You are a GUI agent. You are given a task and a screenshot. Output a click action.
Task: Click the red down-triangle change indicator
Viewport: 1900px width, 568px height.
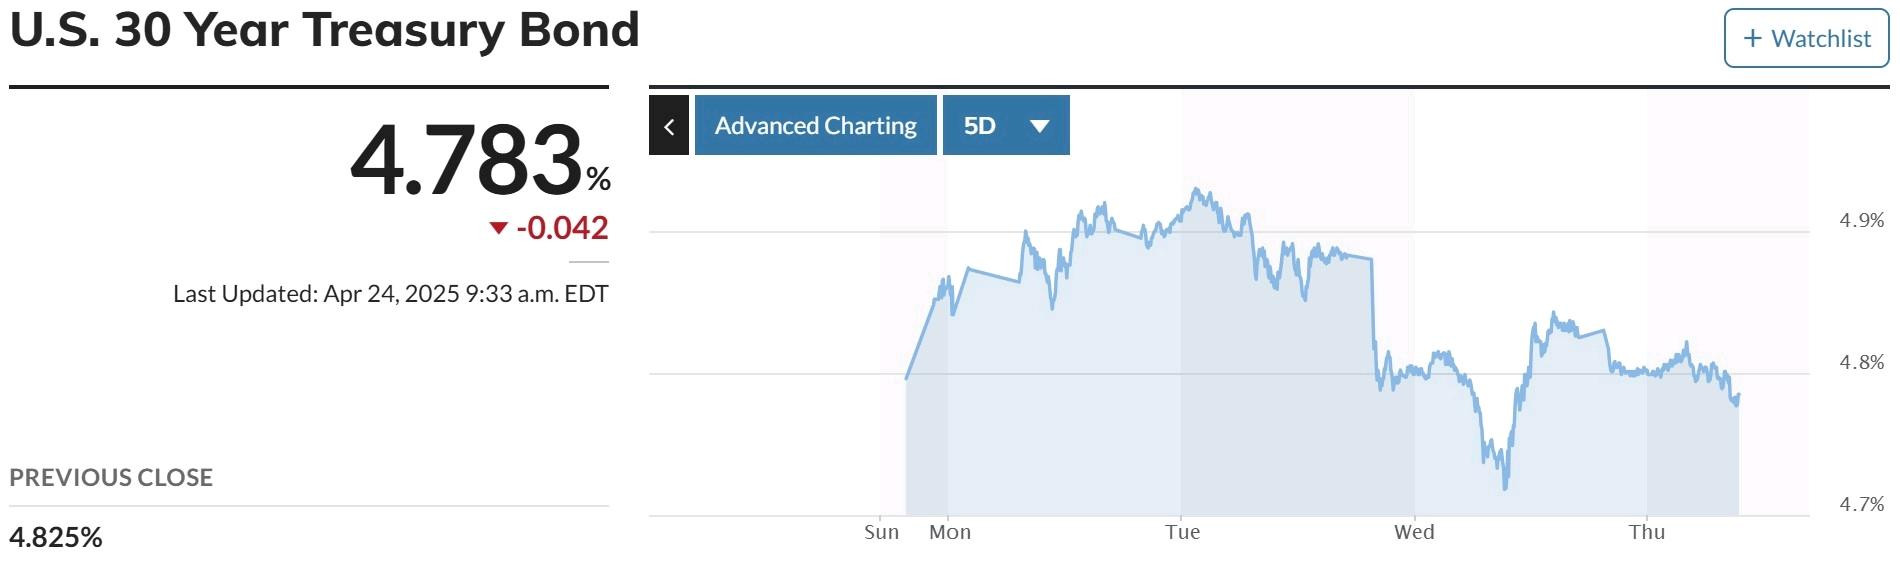point(498,228)
